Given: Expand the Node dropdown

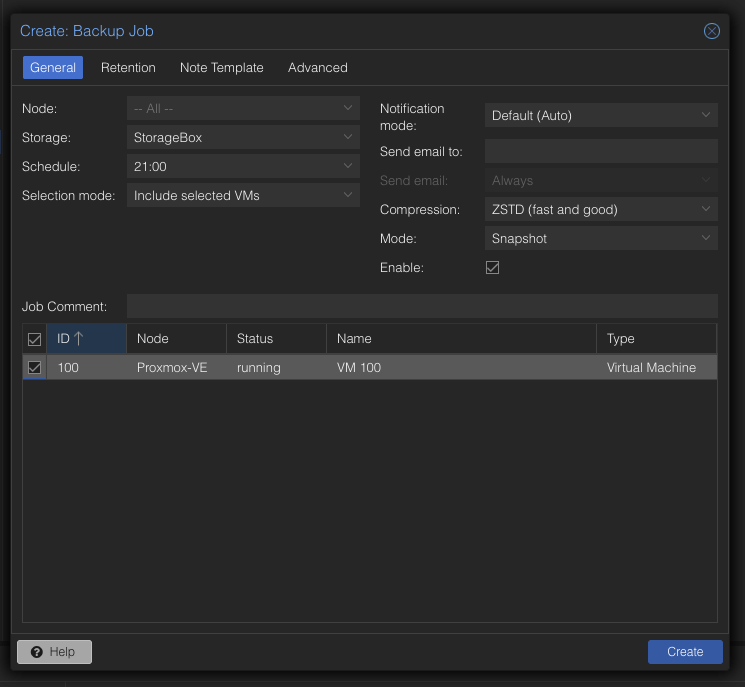Looking at the screenshot, I should pyautogui.click(x=243, y=108).
